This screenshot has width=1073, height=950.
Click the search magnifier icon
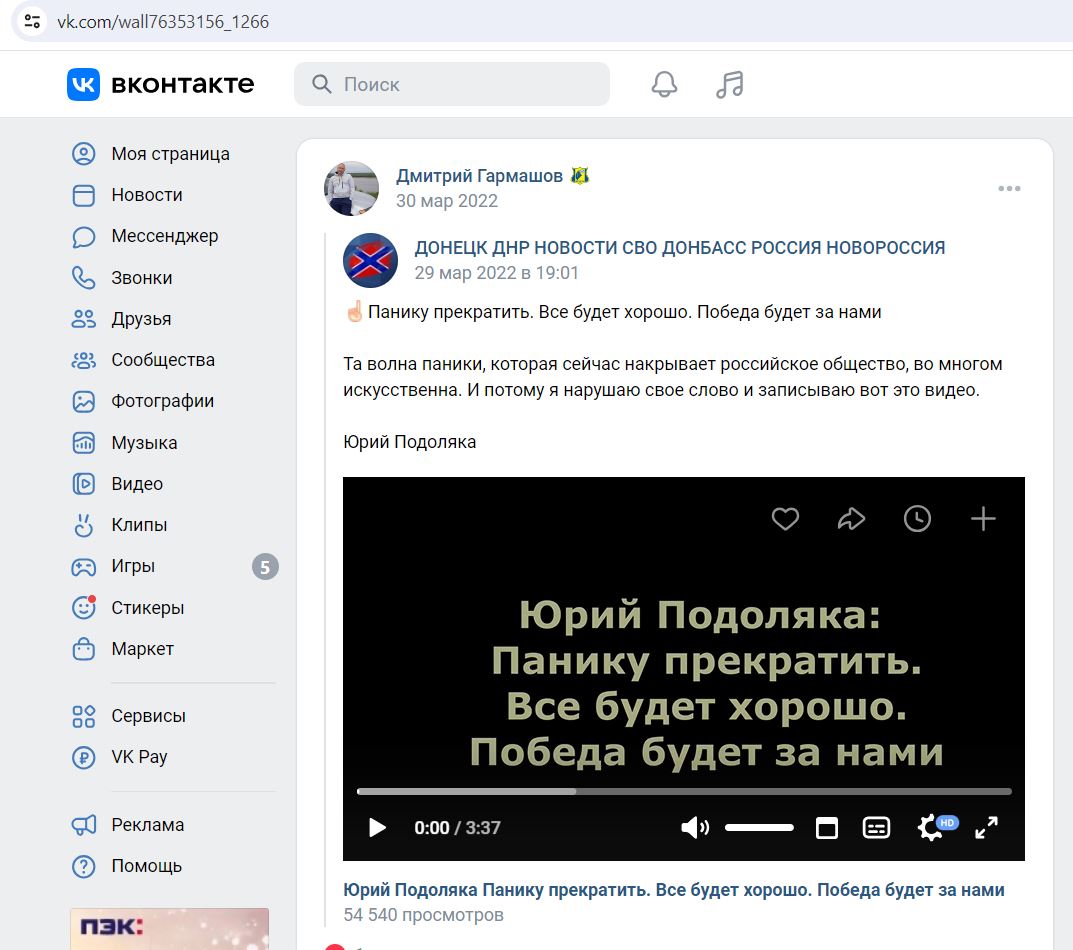(x=321, y=84)
